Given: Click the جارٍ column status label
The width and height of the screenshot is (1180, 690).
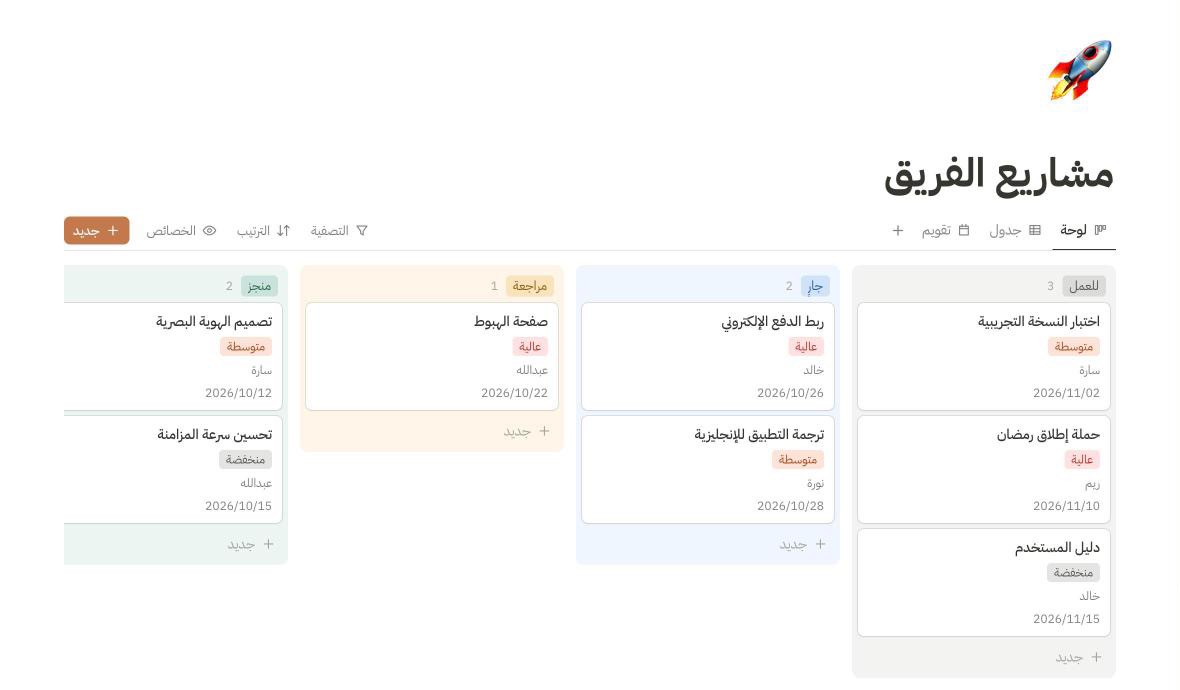Looking at the screenshot, I should (x=815, y=286).
